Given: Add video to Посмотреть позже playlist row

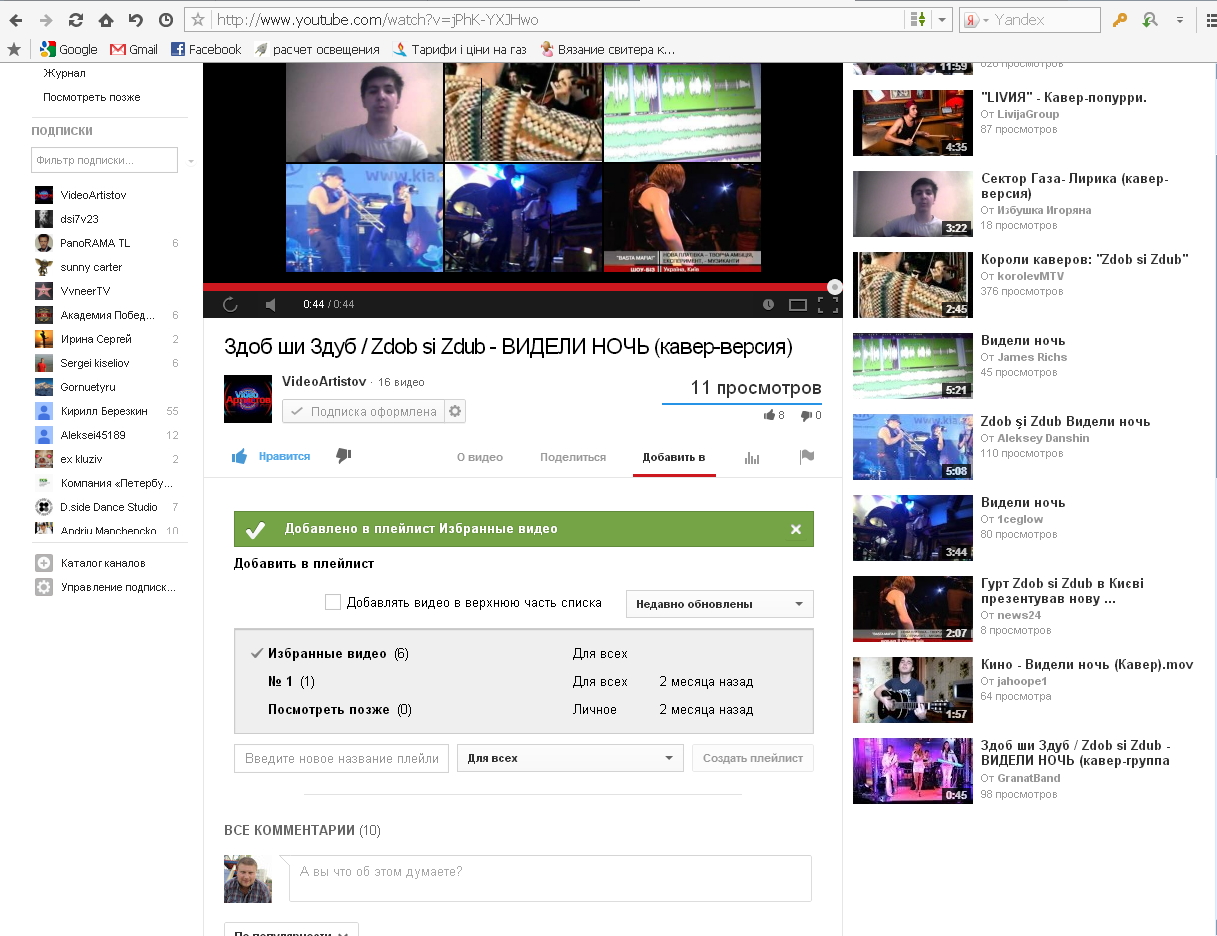Looking at the screenshot, I should 524,710.
